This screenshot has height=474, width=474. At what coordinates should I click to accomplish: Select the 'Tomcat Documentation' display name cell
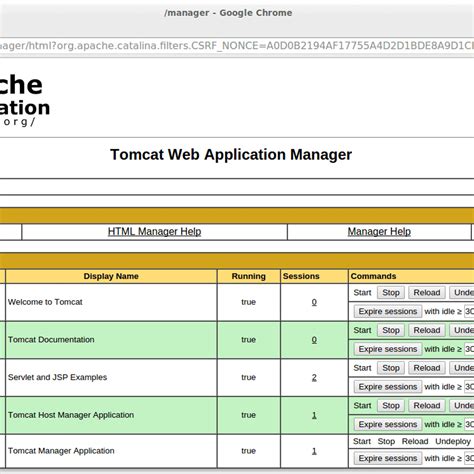111,340
